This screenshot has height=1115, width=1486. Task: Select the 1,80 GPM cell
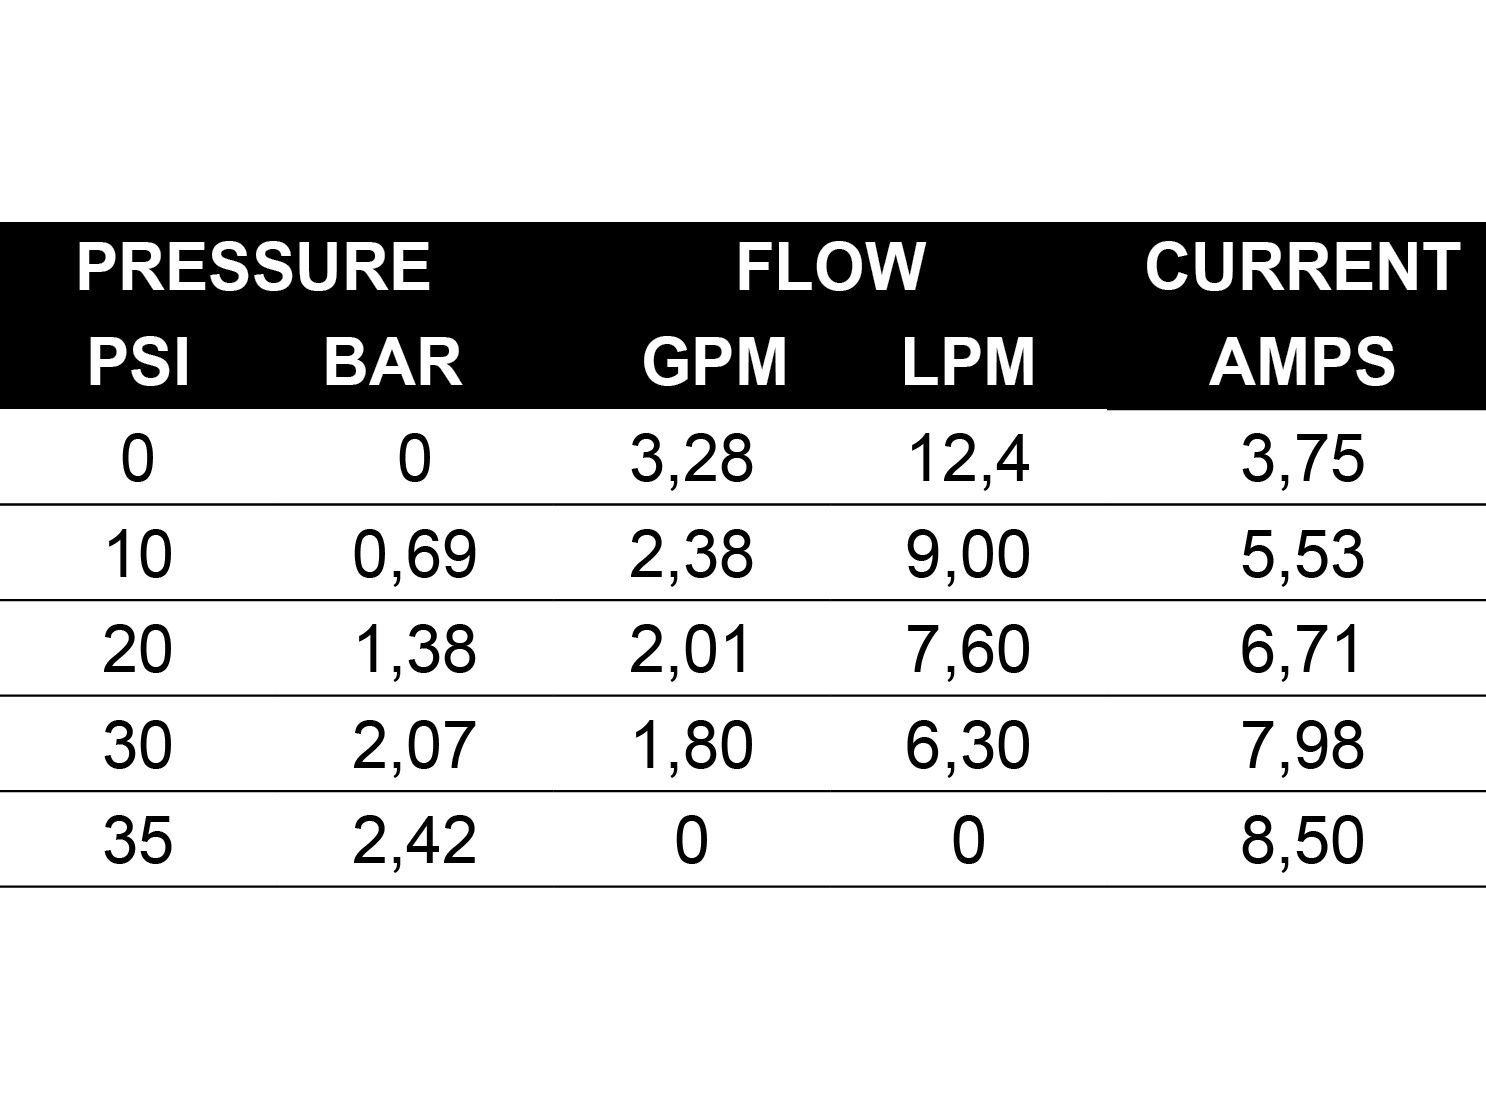pos(691,745)
